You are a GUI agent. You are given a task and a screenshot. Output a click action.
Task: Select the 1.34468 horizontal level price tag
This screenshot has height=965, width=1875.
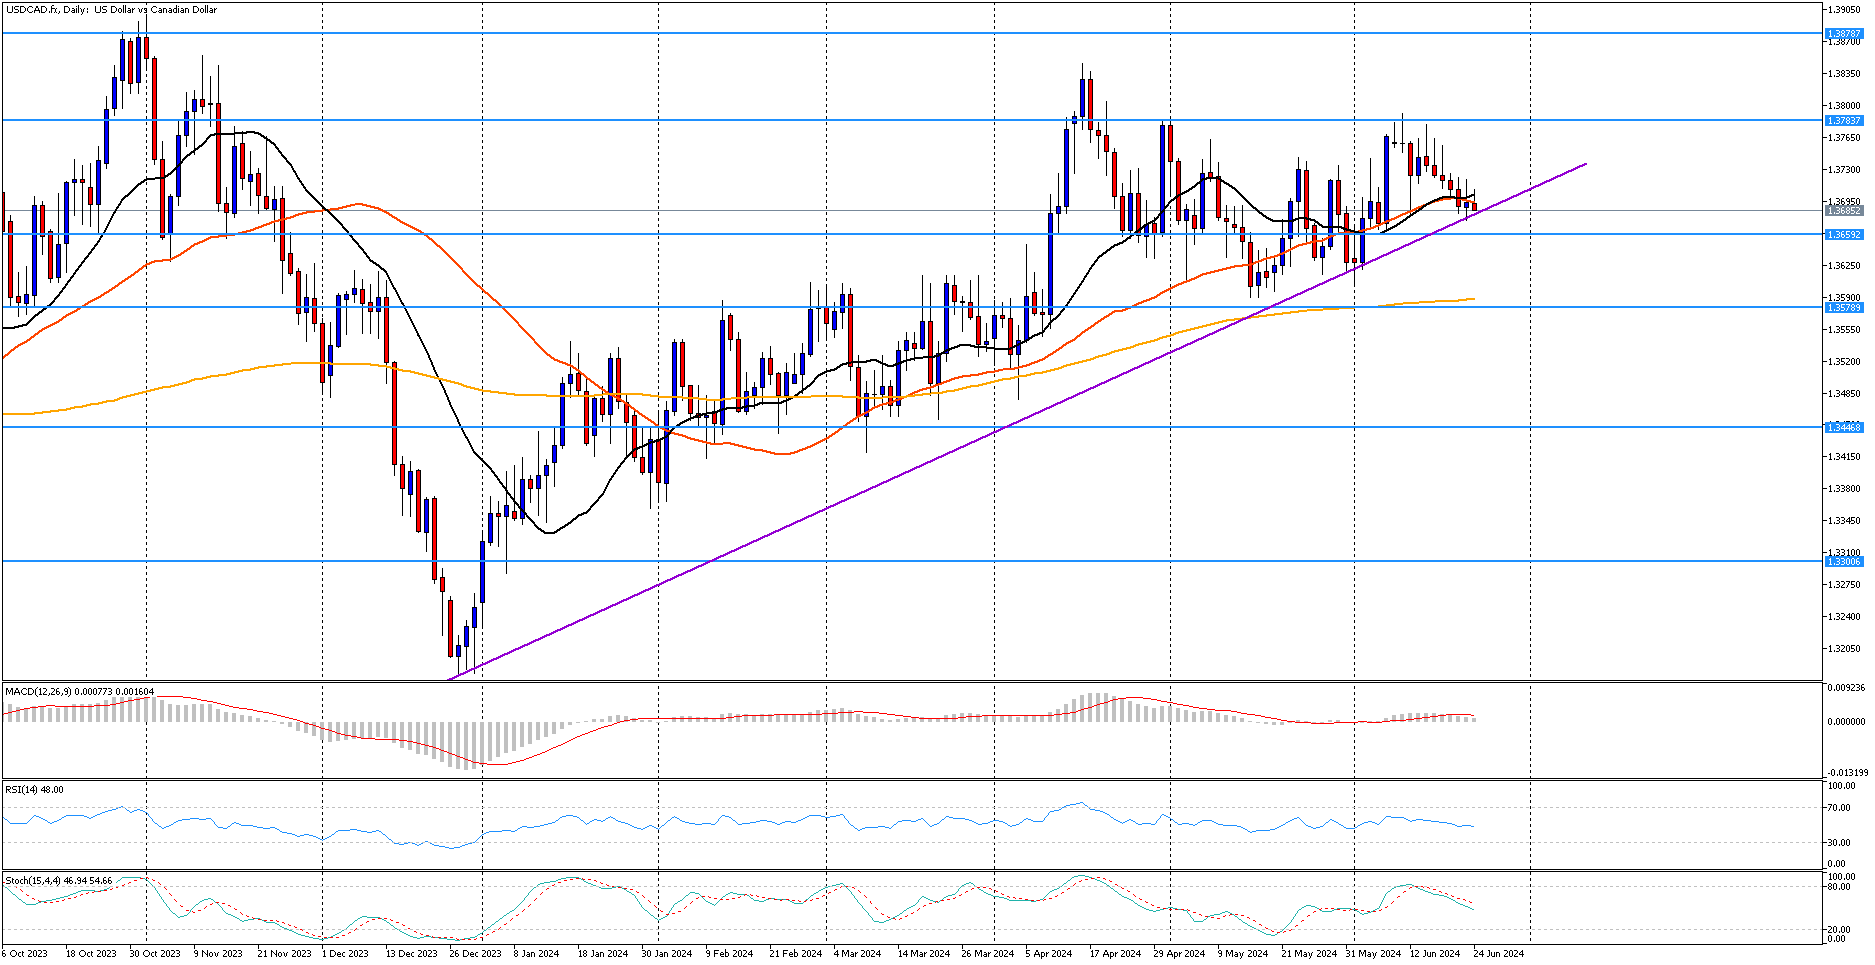click(1844, 428)
